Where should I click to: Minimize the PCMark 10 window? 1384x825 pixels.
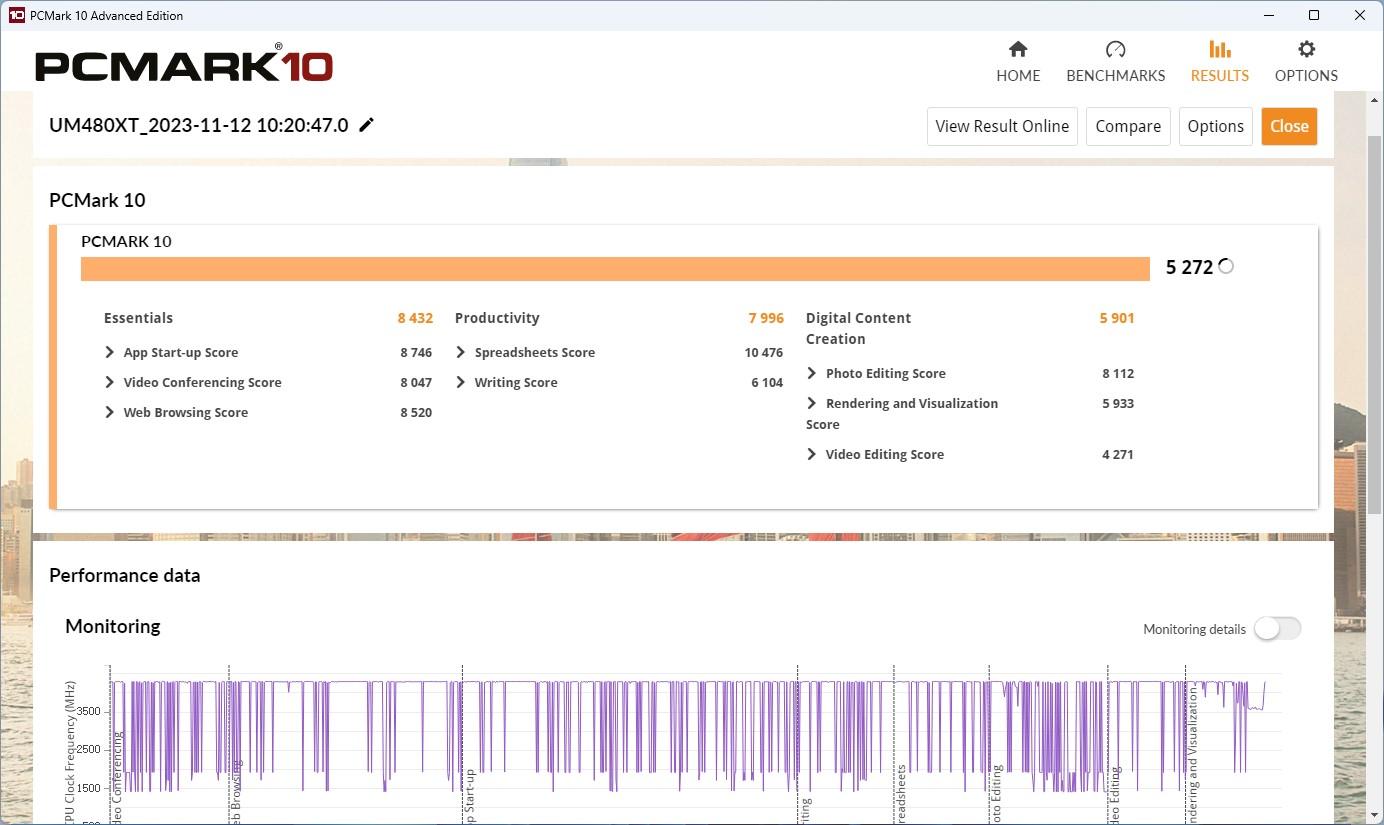point(1268,15)
